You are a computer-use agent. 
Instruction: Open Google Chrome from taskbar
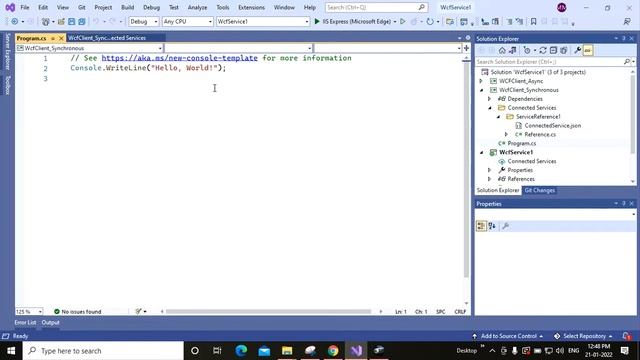pyautogui.click(x=333, y=351)
